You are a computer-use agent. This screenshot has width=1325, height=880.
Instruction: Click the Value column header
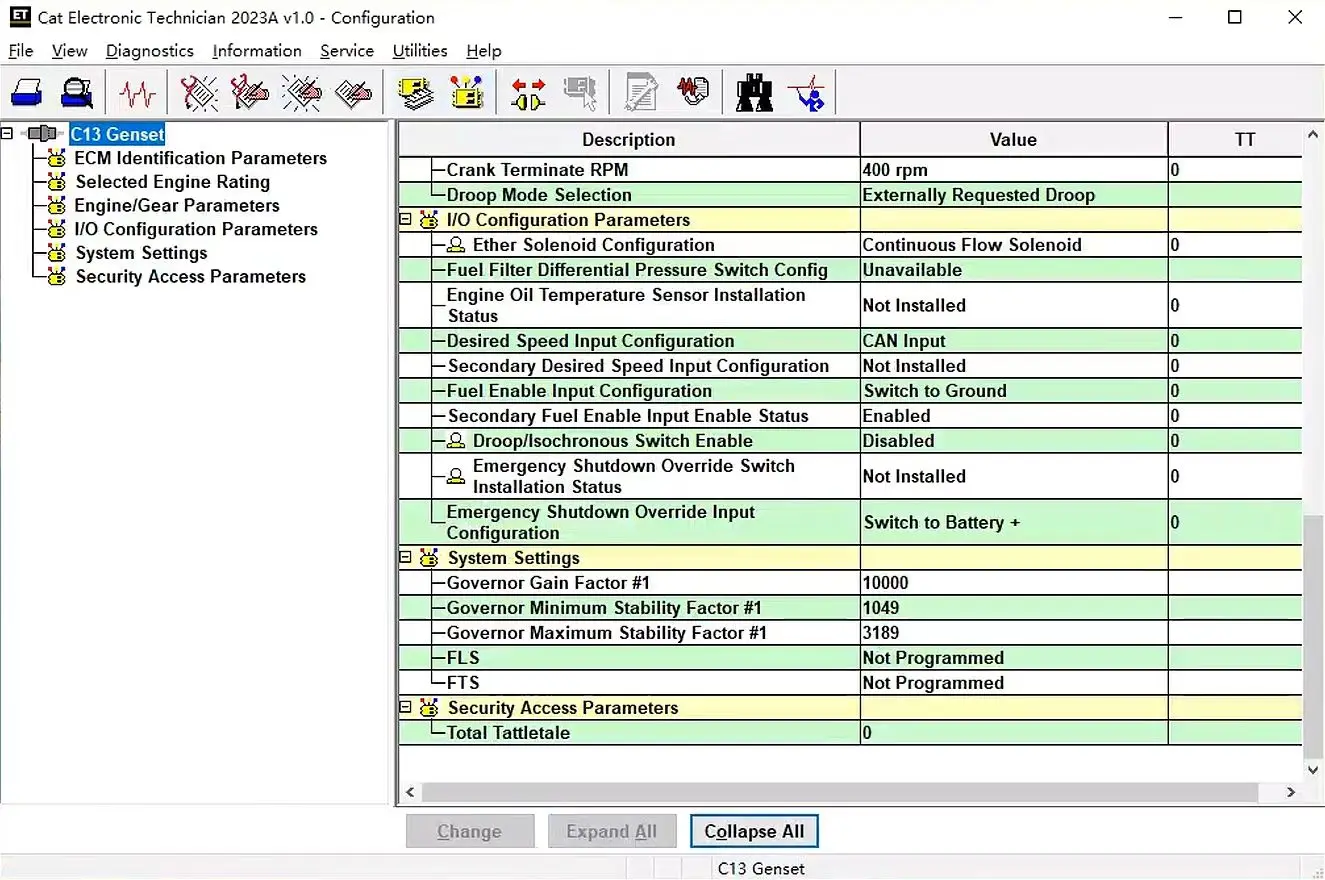(1013, 140)
